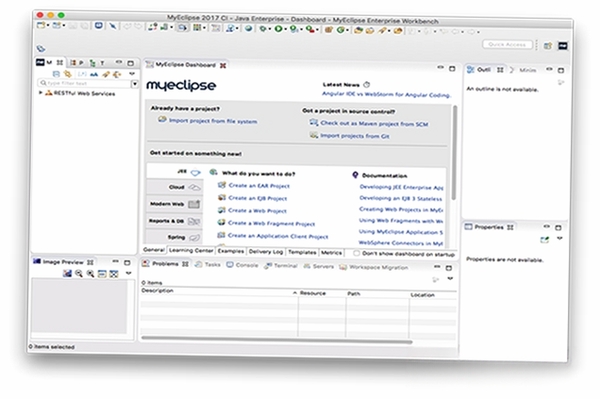Click the New wizard toolbar icon
Screen dimensions: 600x399
(x=41, y=25)
